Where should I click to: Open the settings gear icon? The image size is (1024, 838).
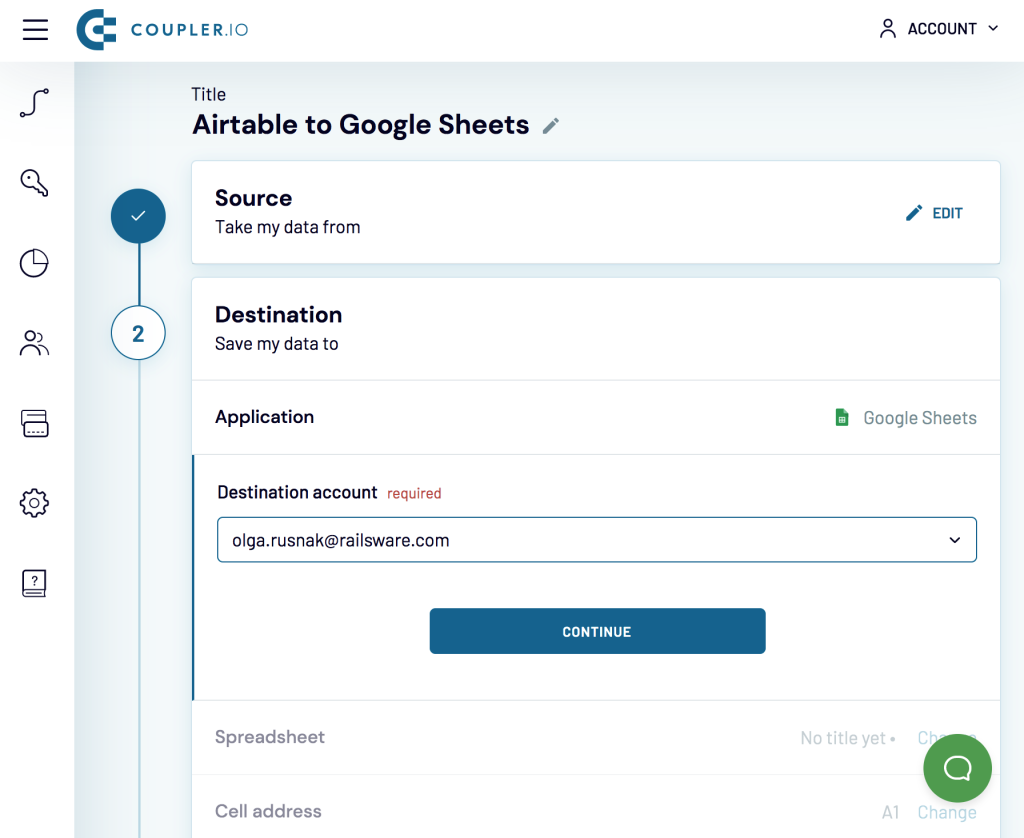(x=34, y=503)
